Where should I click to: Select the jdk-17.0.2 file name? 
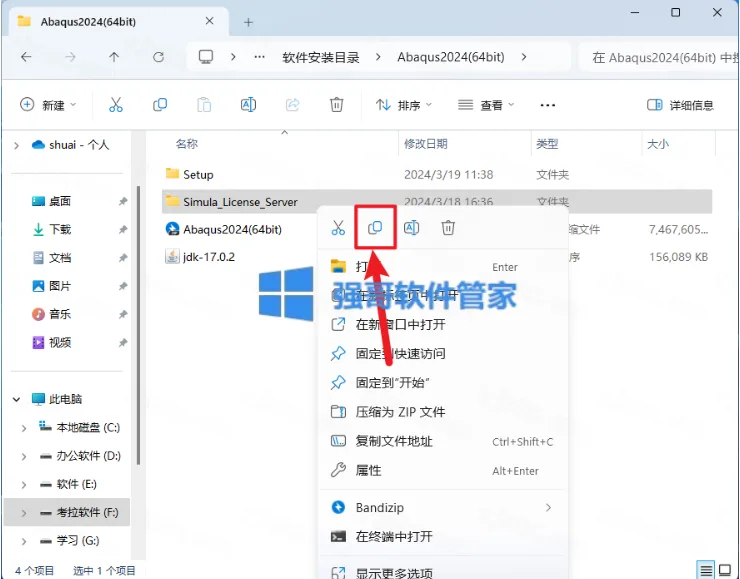pyautogui.click(x=209, y=257)
